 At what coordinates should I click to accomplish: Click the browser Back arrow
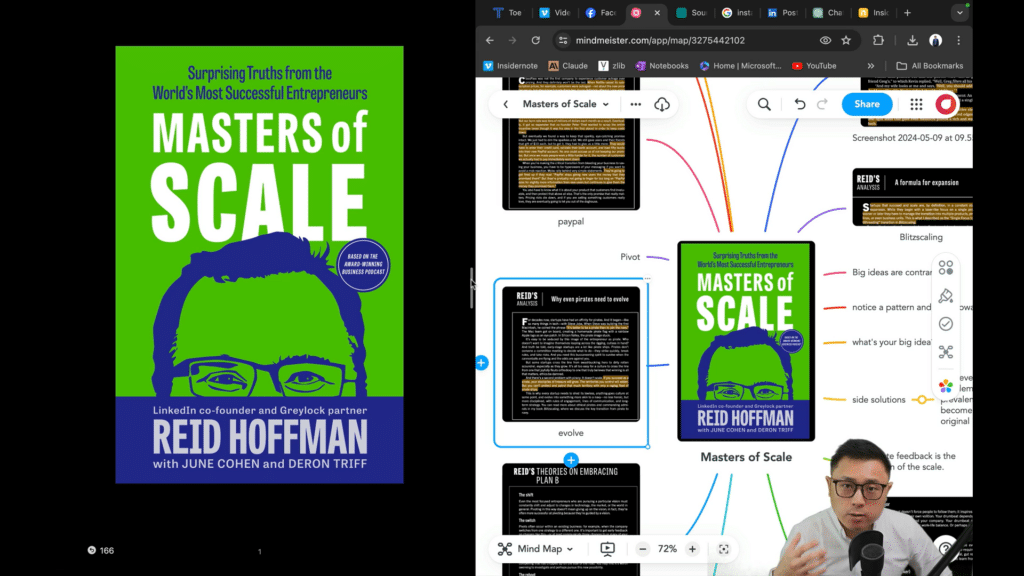[x=489, y=40]
